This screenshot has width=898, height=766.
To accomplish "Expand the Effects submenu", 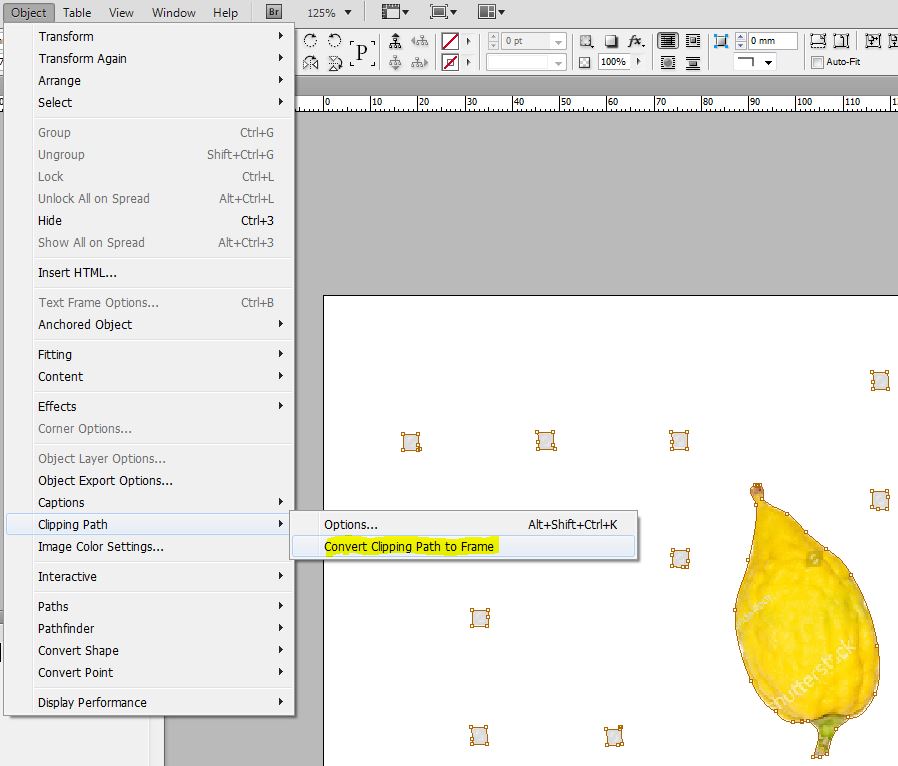I will coord(149,406).
